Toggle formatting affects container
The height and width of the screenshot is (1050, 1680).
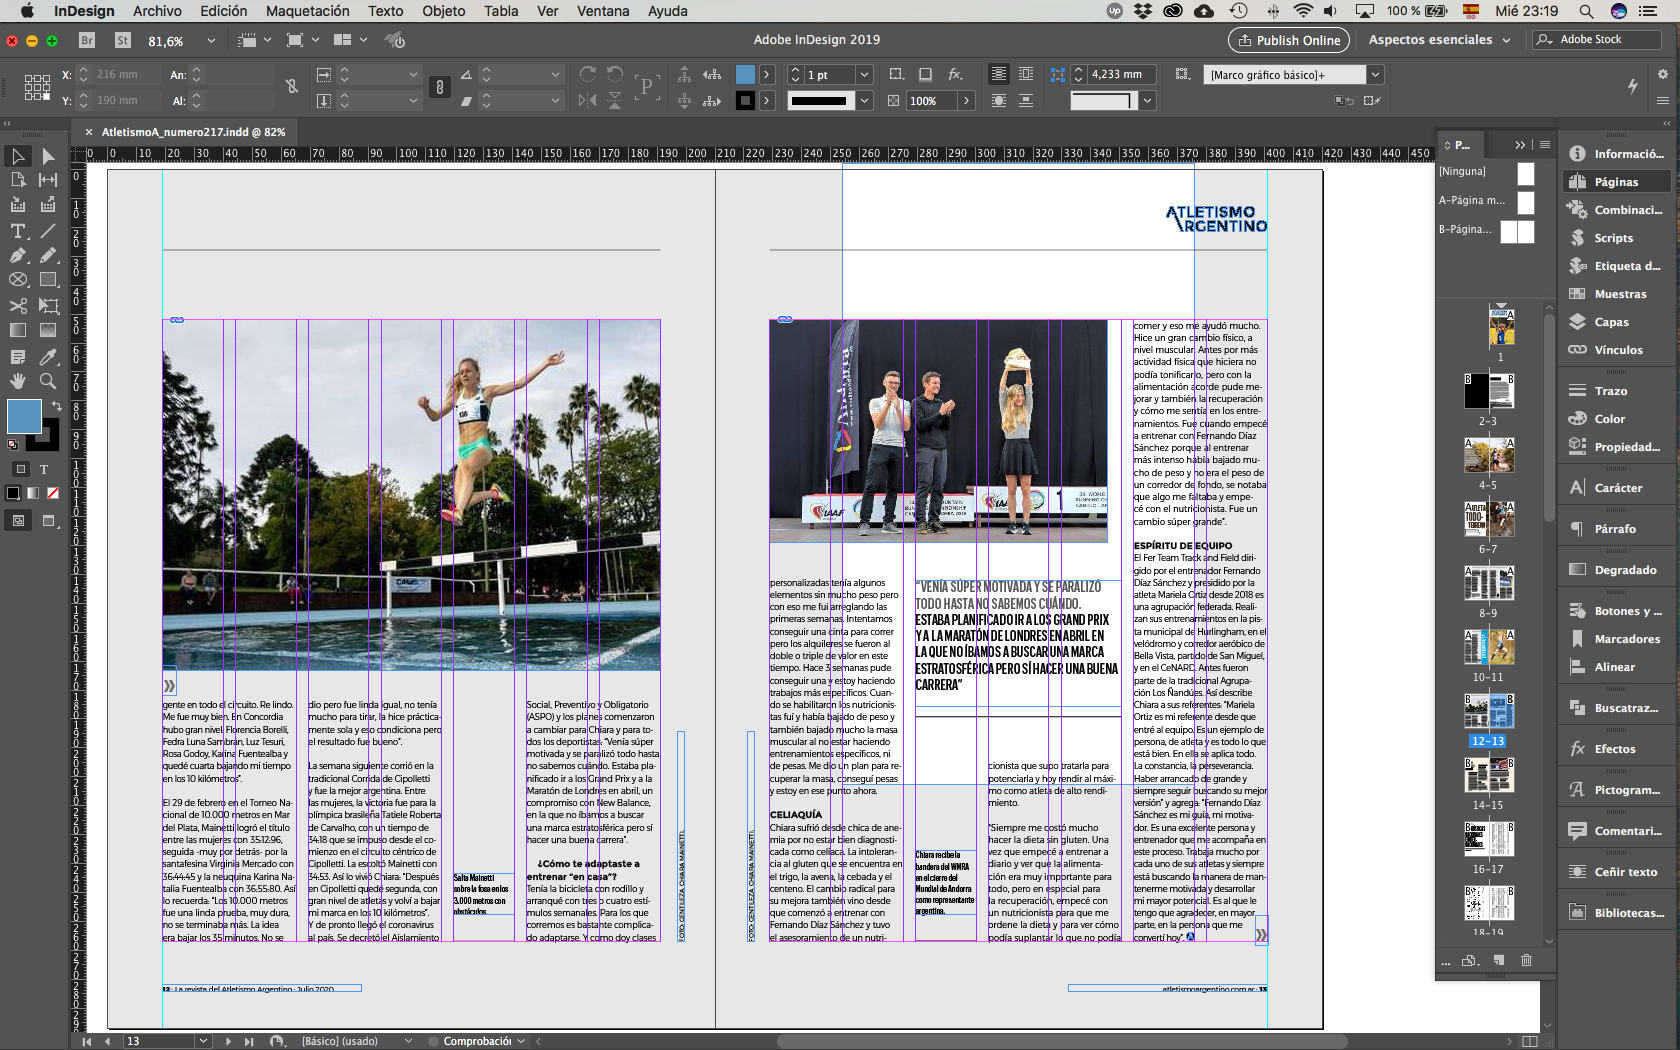(x=20, y=469)
